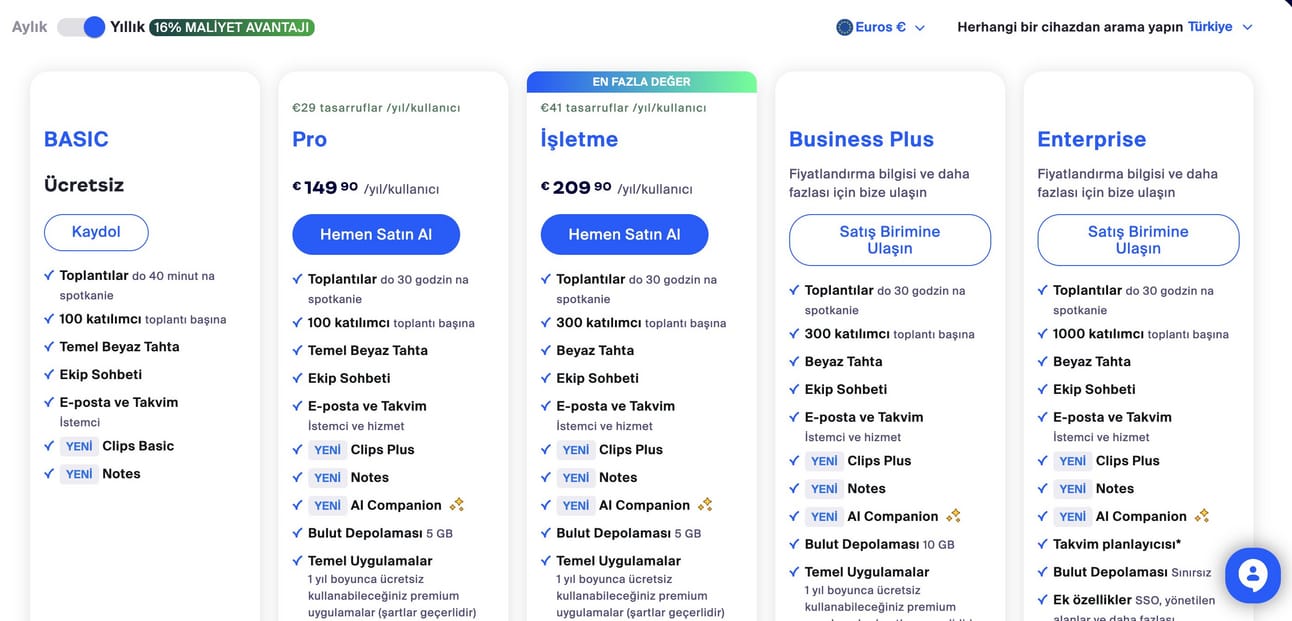This screenshot has width=1292, height=621.
Task: Click Kaydol button in BASIC plan
Action: tap(96, 232)
